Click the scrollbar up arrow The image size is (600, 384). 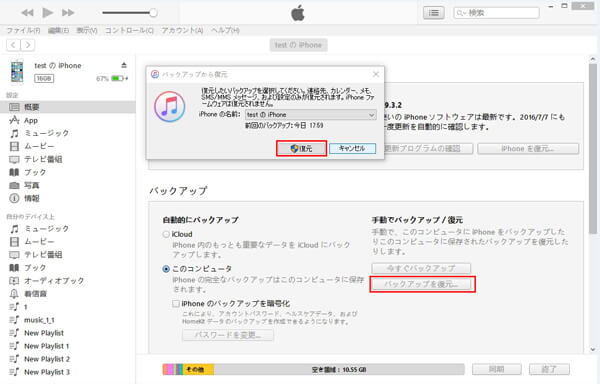tap(592, 59)
